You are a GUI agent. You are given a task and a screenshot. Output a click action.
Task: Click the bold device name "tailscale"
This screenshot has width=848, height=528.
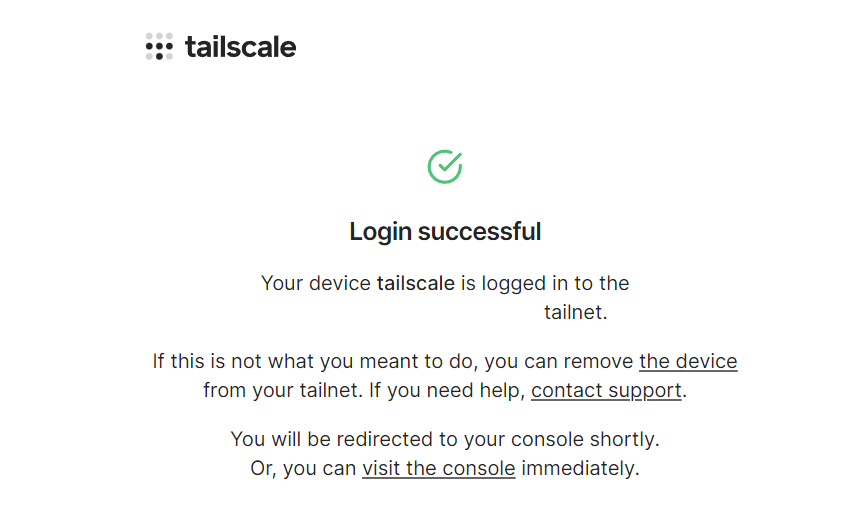(x=415, y=283)
